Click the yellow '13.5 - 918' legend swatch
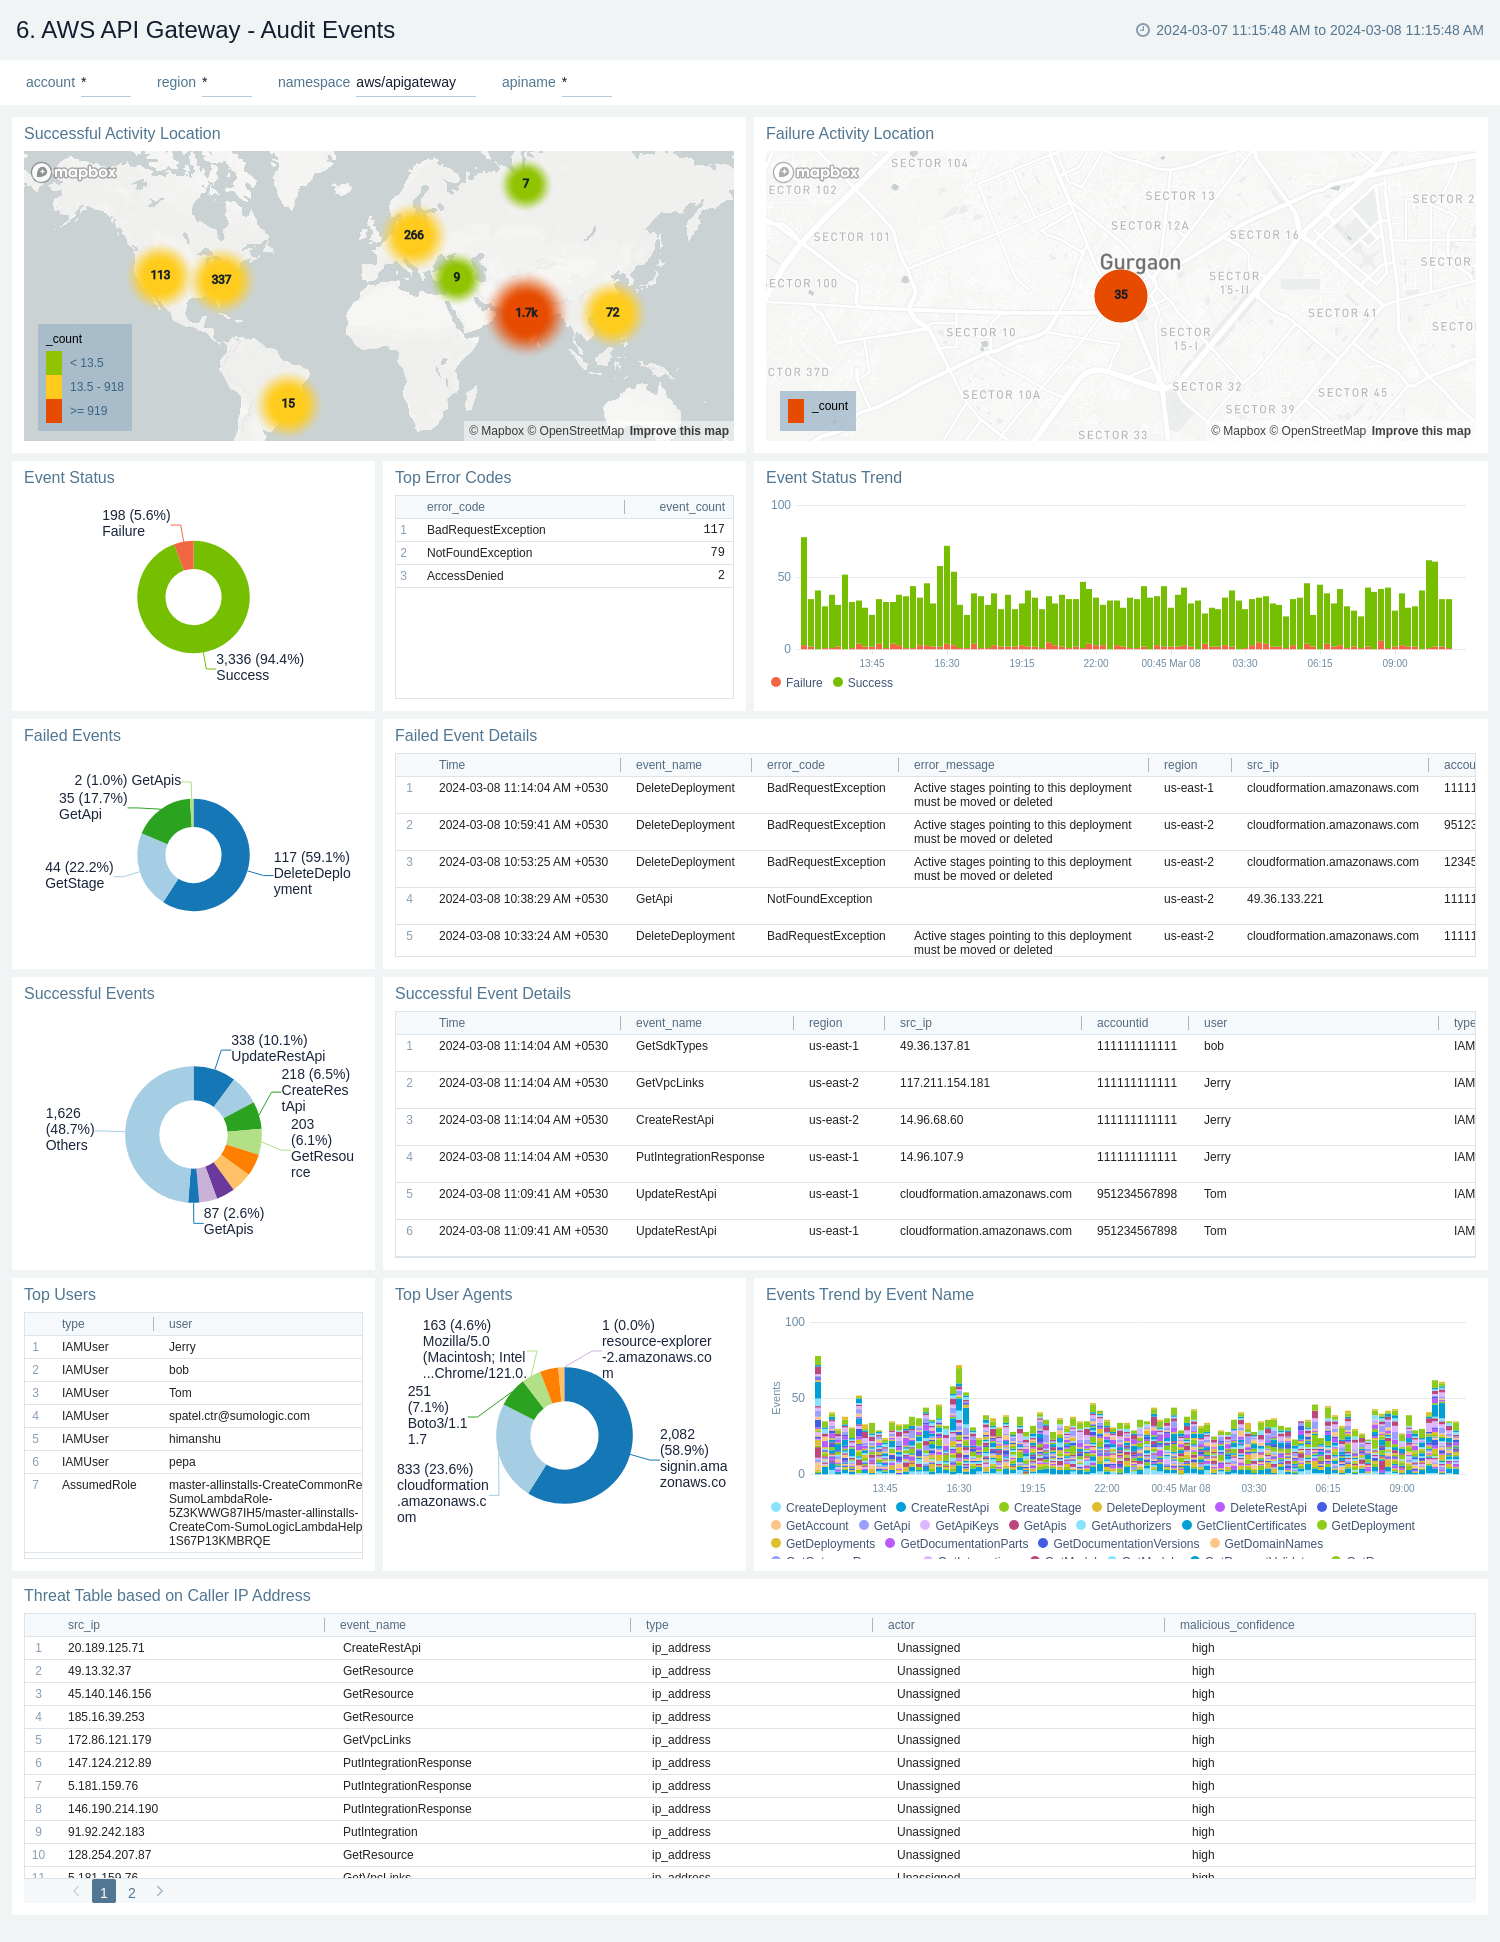Screen dimensions: 1500x1942 click(54, 387)
